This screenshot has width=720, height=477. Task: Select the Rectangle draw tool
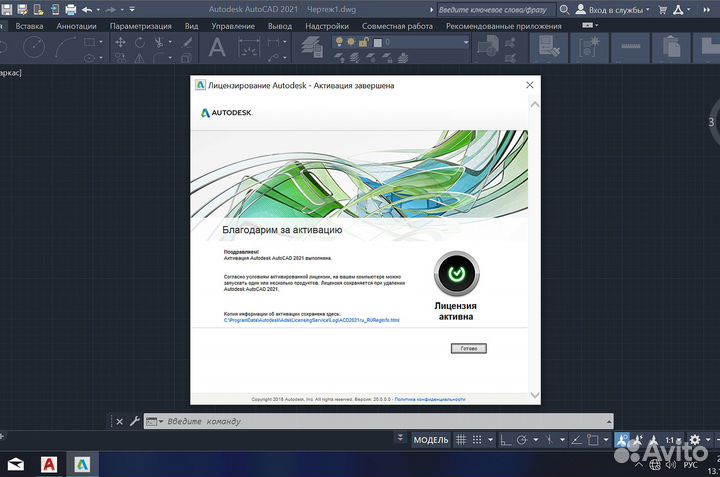tap(90, 42)
